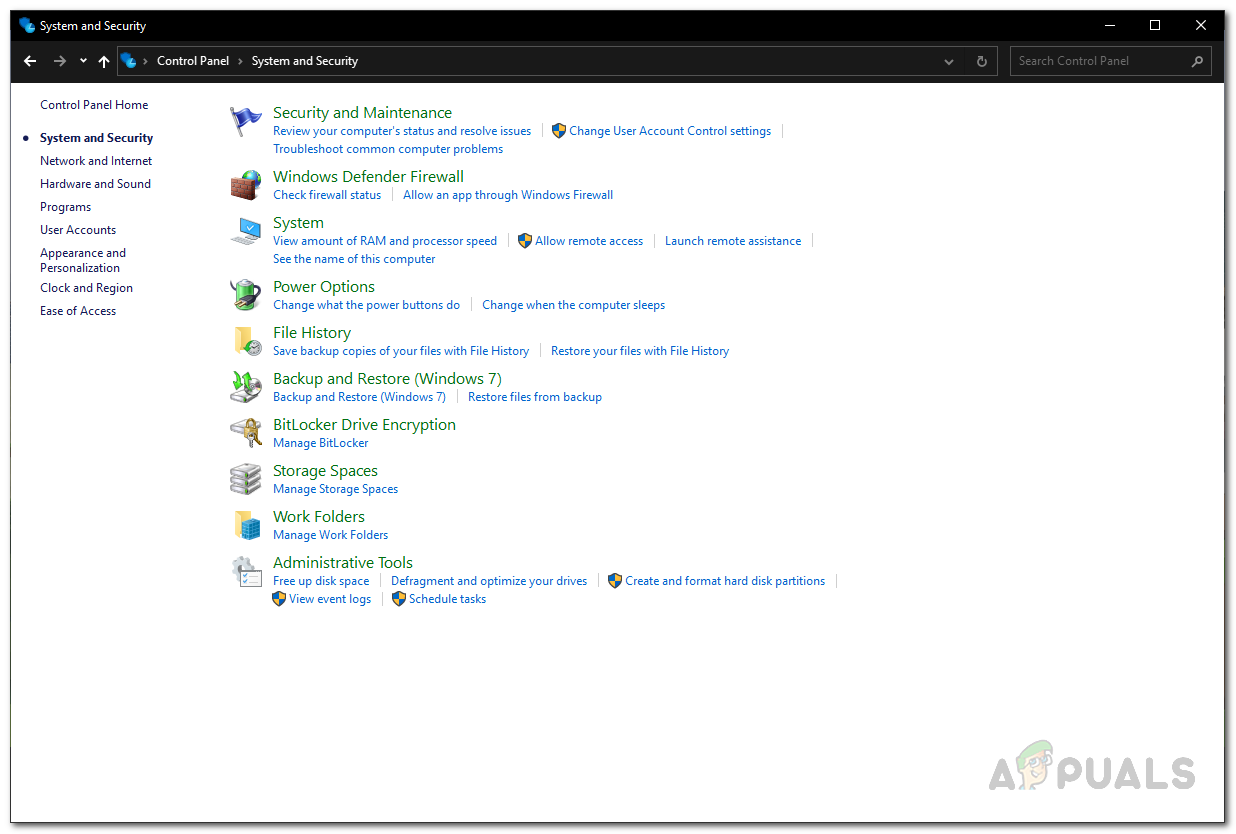Click the Control Panel icon in address bar
Viewport: 1236px width, 834px height.
coord(129,61)
